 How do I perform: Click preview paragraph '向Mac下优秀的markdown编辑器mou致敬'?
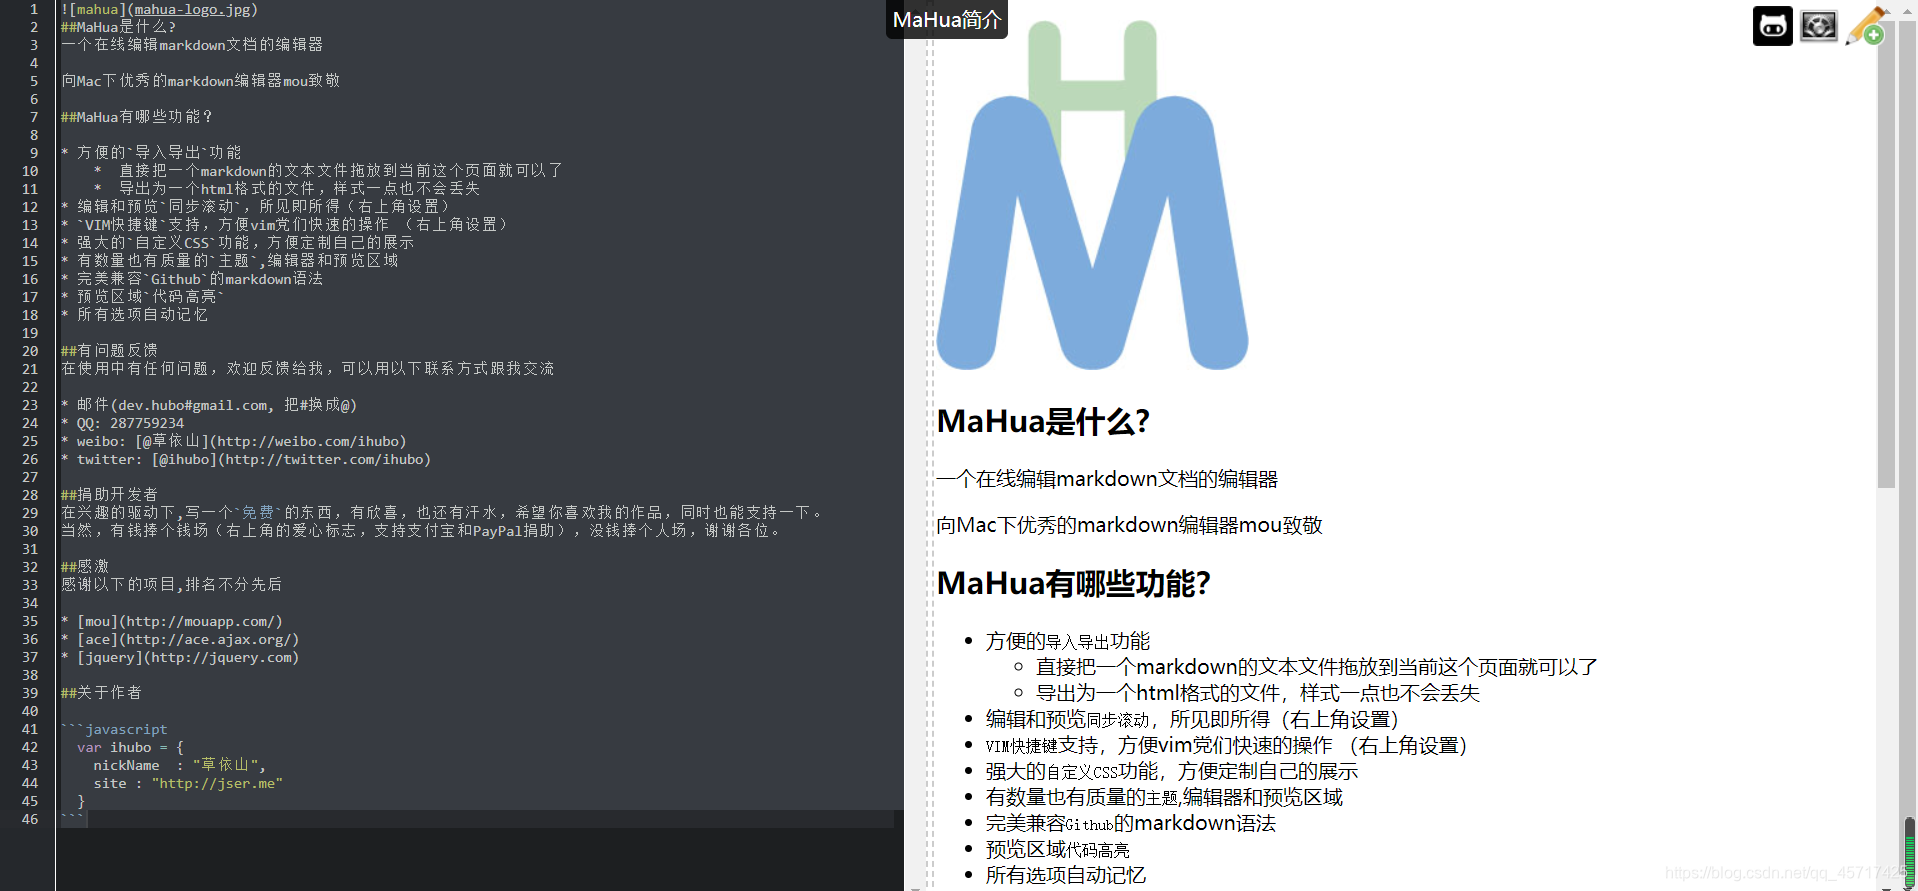pyautogui.click(x=1130, y=525)
